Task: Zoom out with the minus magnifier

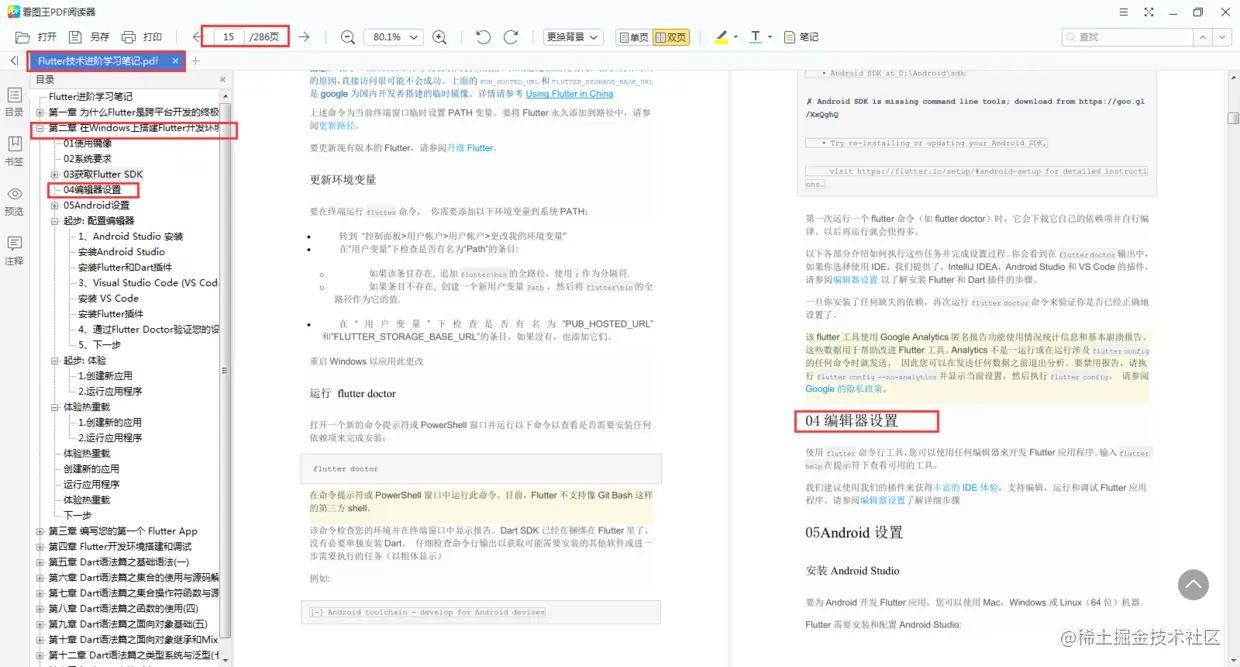Action: [x=348, y=37]
